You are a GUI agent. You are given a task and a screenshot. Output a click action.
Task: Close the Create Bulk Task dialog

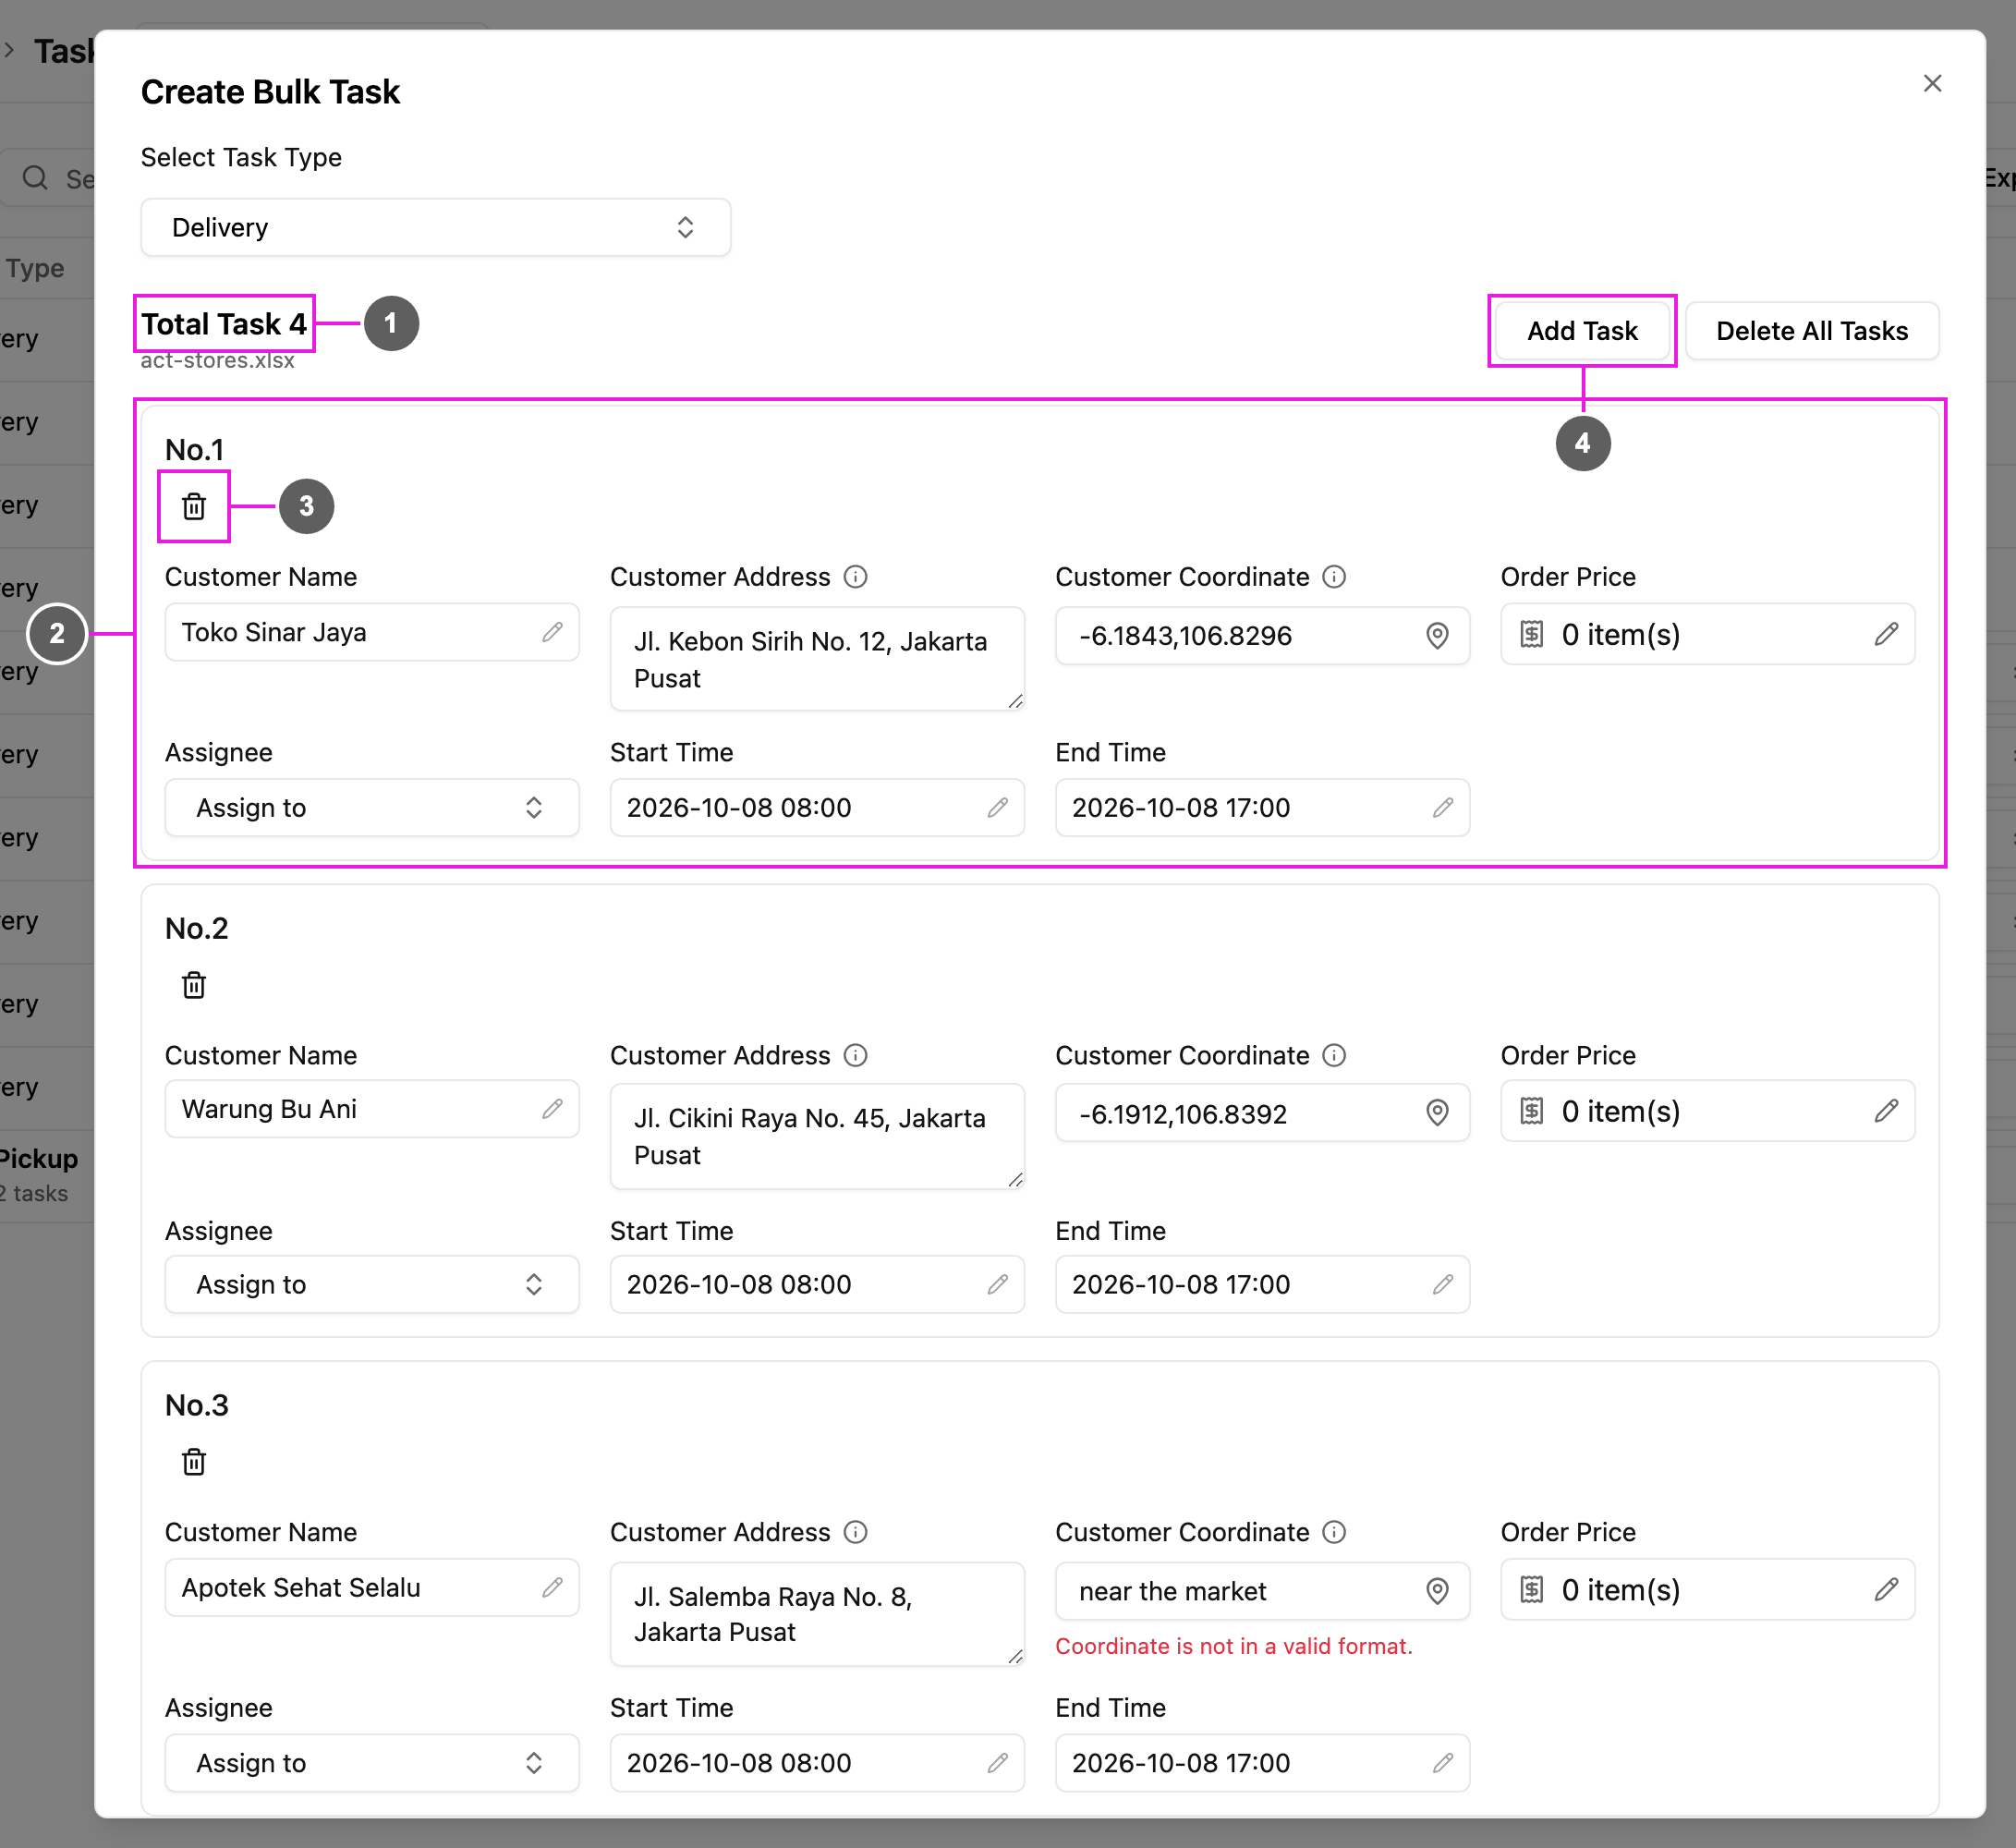(x=1932, y=83)
